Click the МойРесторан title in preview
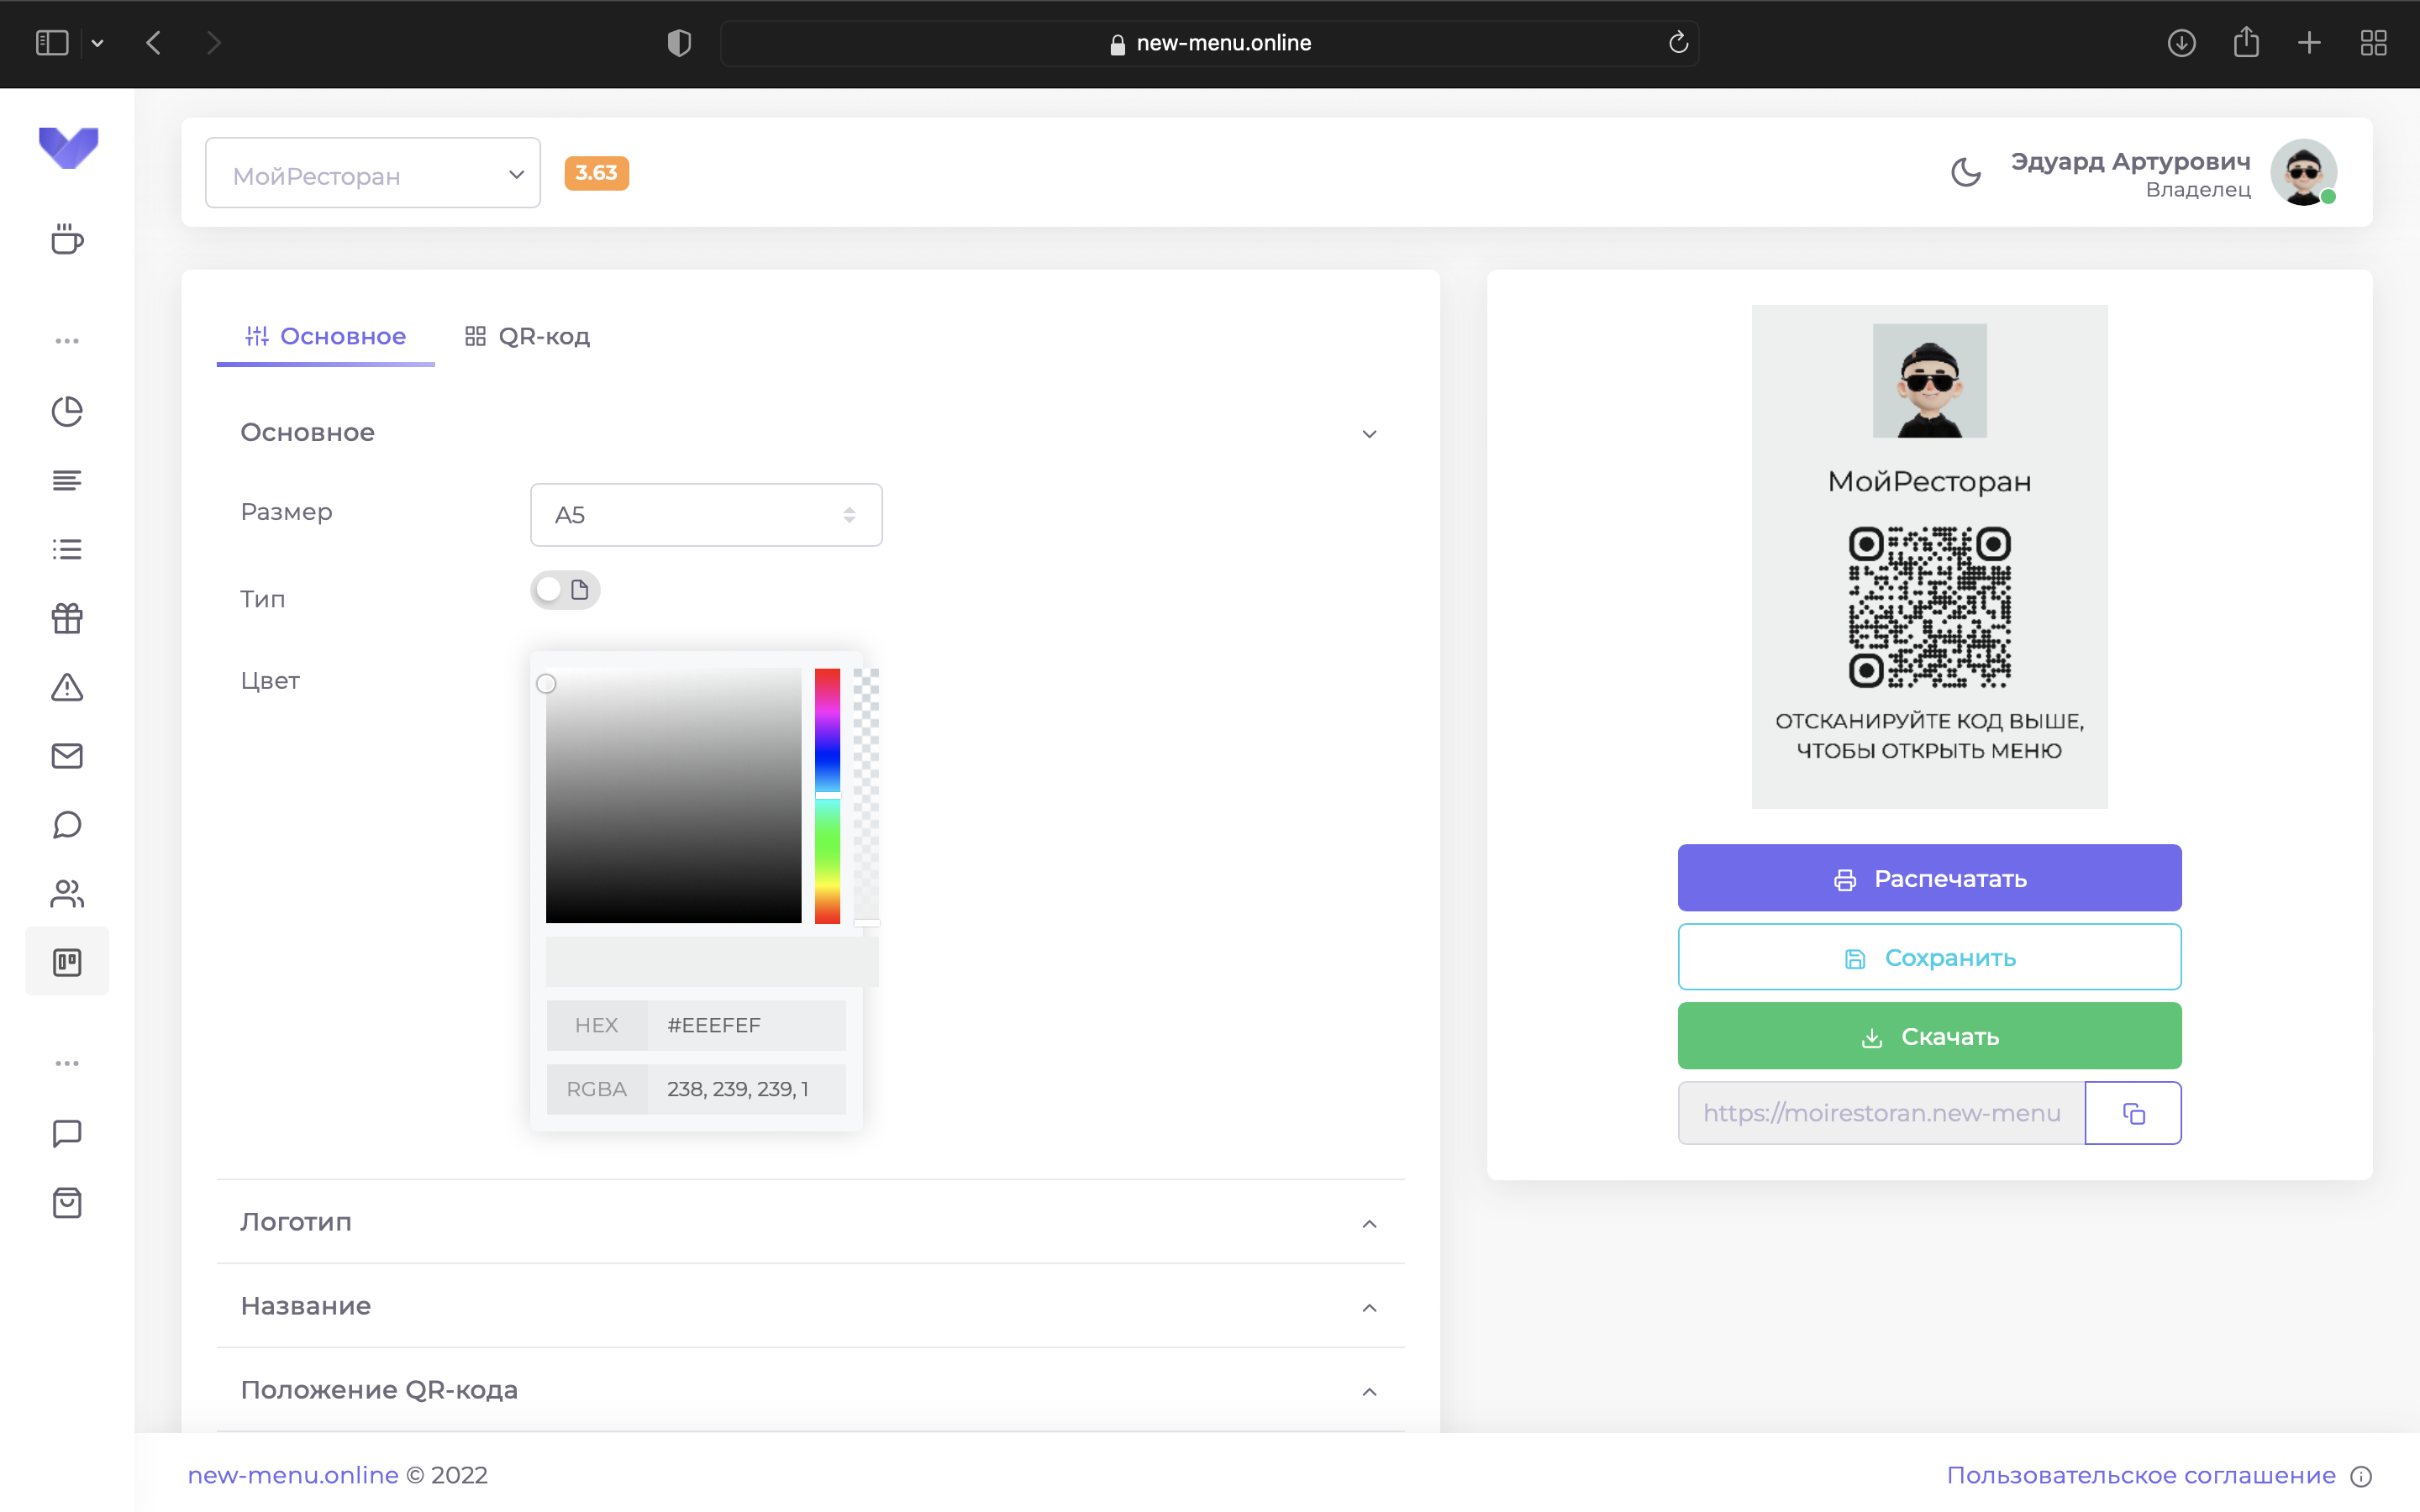Screen dimensions: 2420x1512 click(1929, 482)
